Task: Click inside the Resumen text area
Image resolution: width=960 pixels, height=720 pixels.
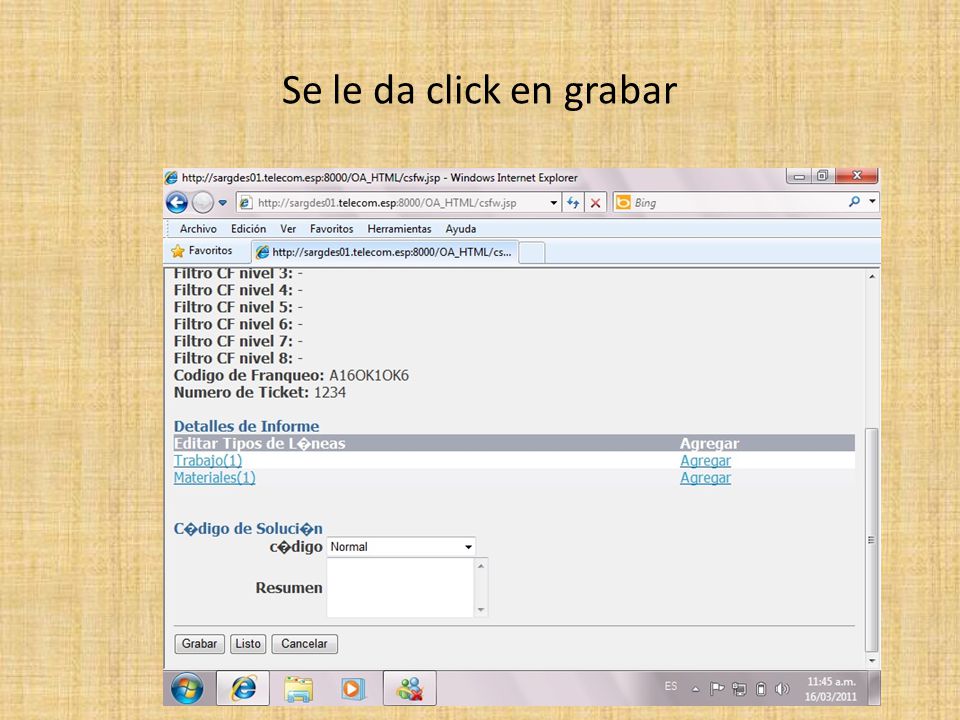Action: pos(400,587)
